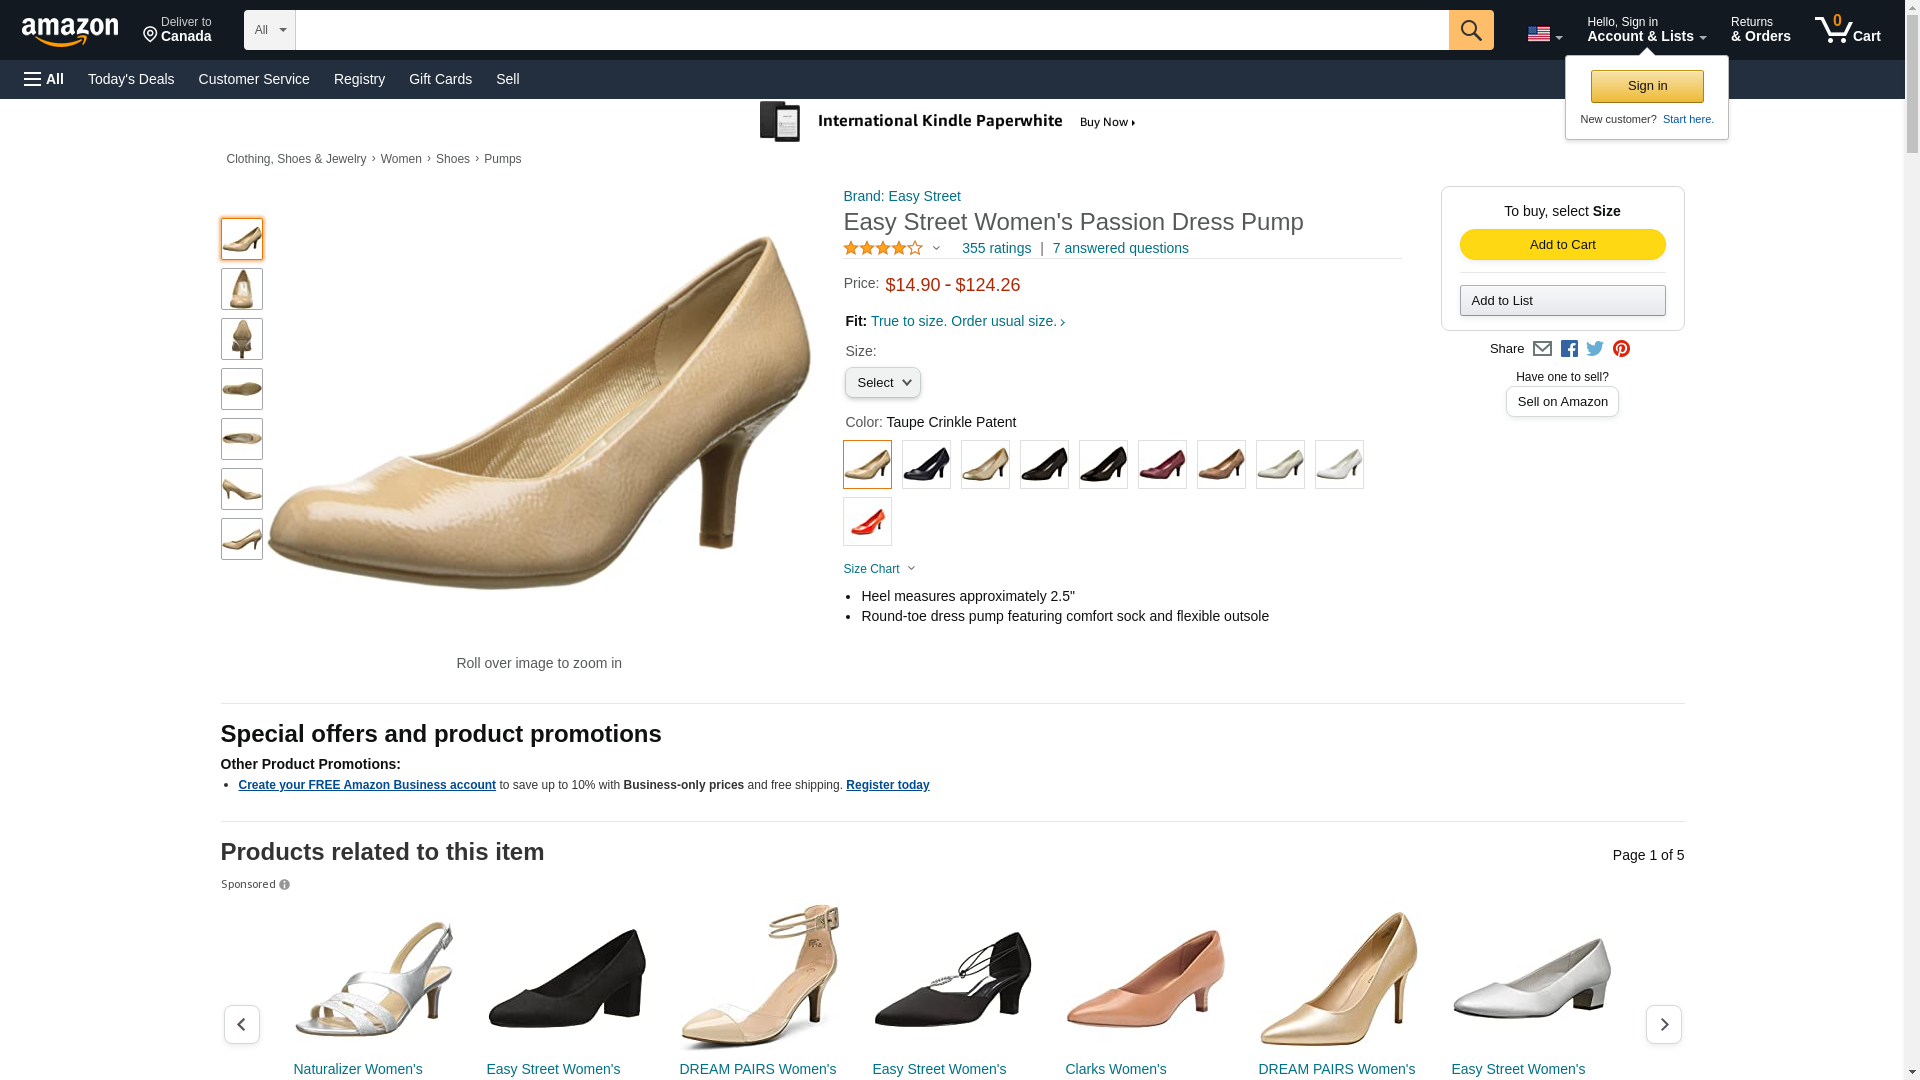Screen dimensions: 1920x1080
Task: Open country flag language selector
Action: point(1545,35)
